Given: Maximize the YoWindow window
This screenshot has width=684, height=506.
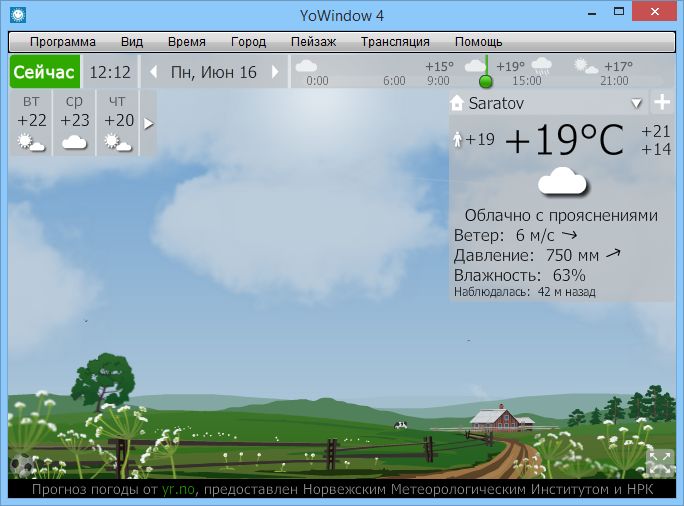Looking at the screenshot, I should tap(619, 12).
